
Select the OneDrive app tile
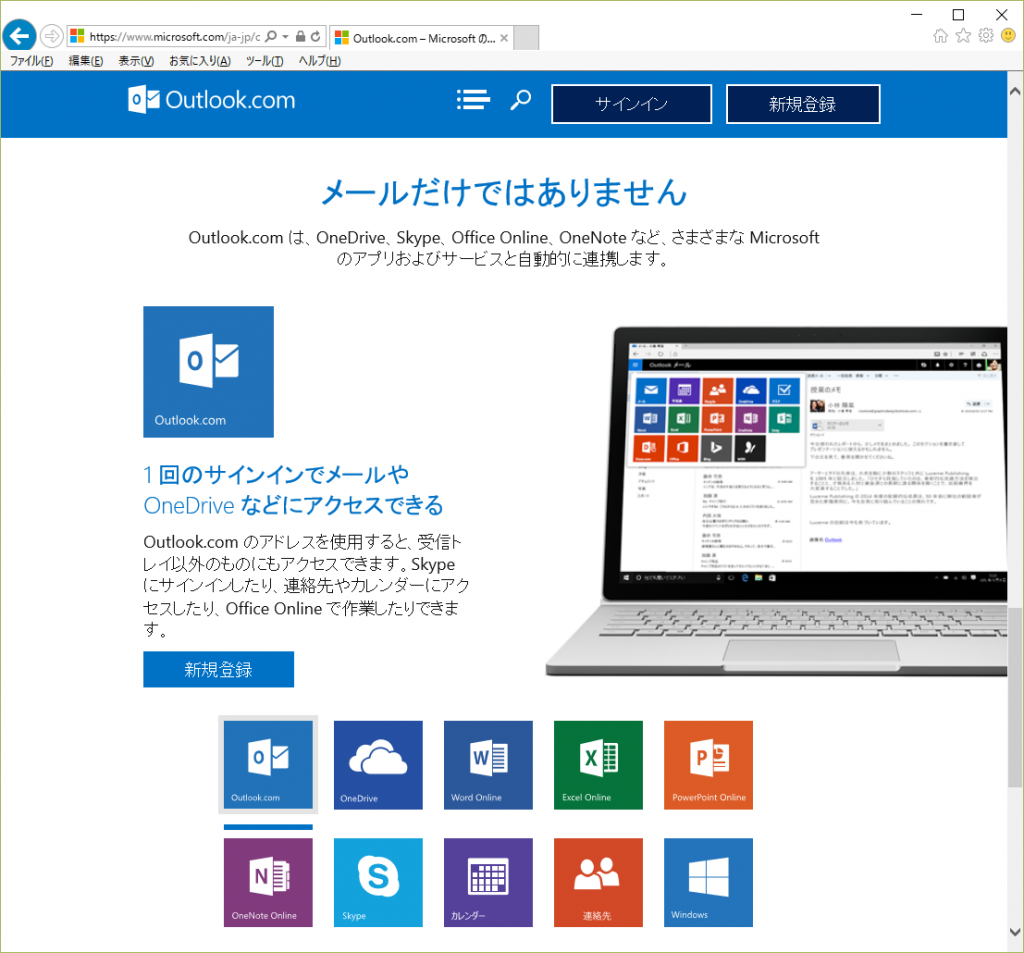point(378,765)
